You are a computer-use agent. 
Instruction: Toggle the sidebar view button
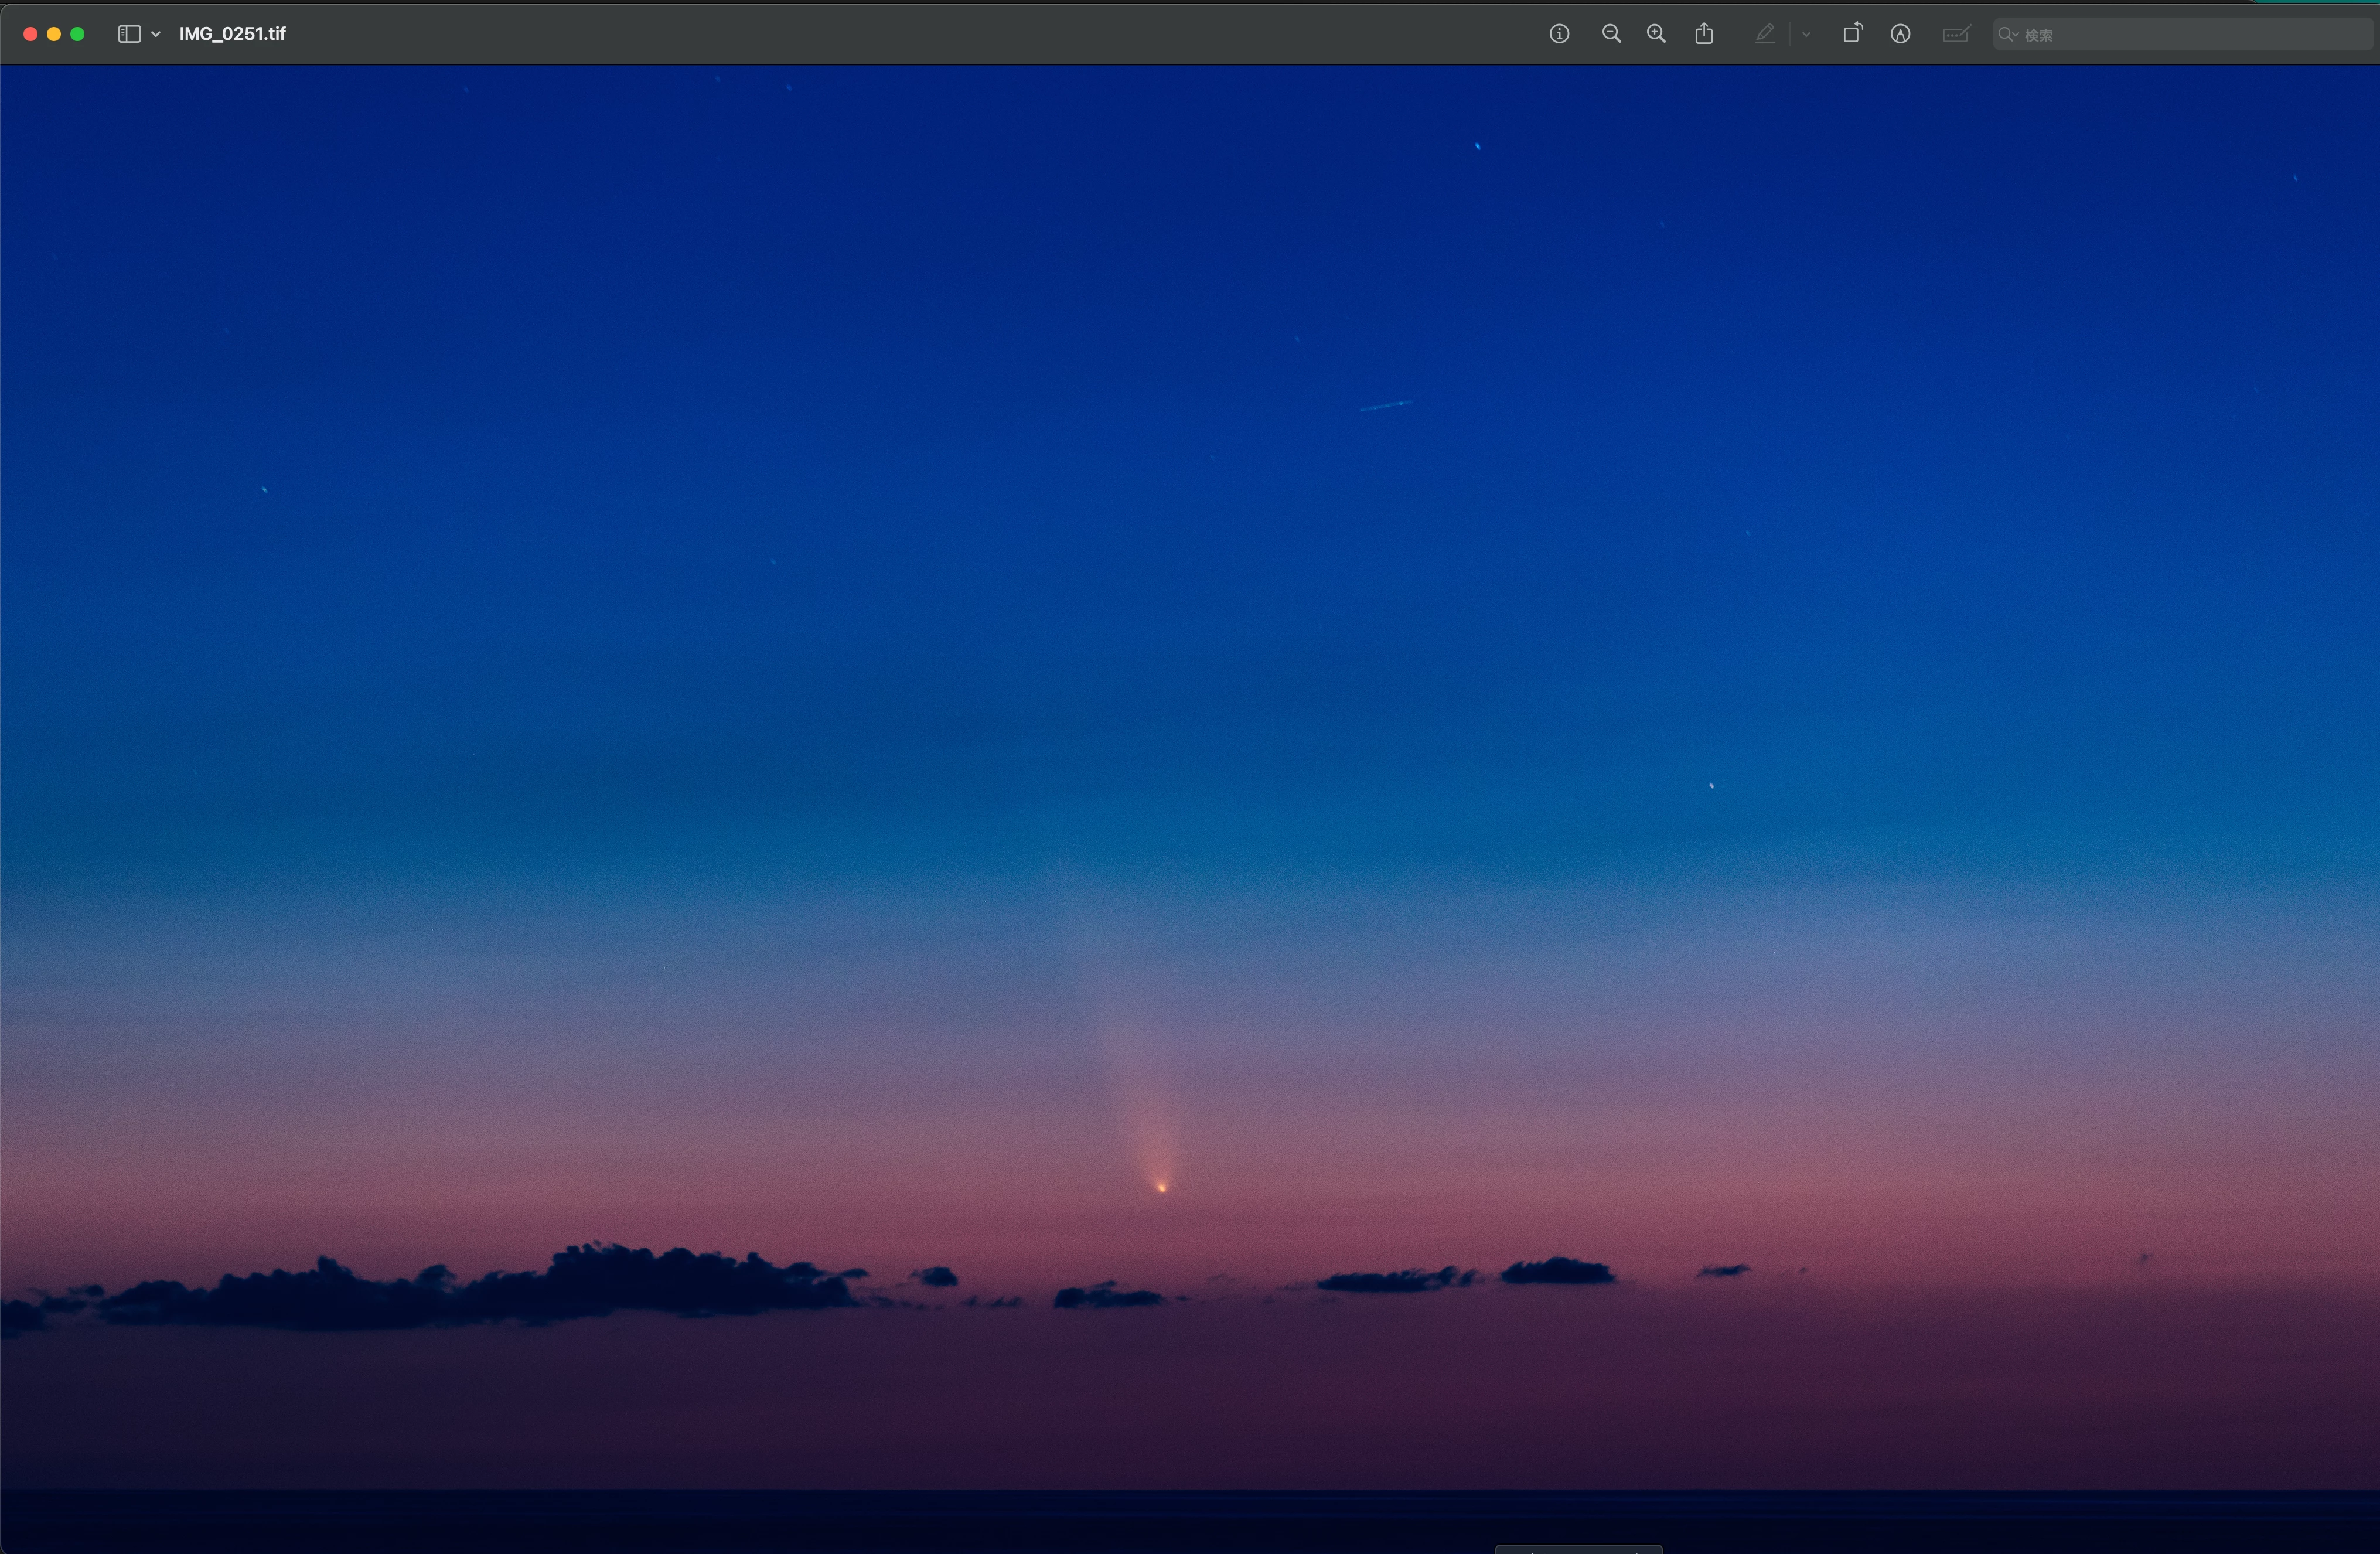pos(129,34)
